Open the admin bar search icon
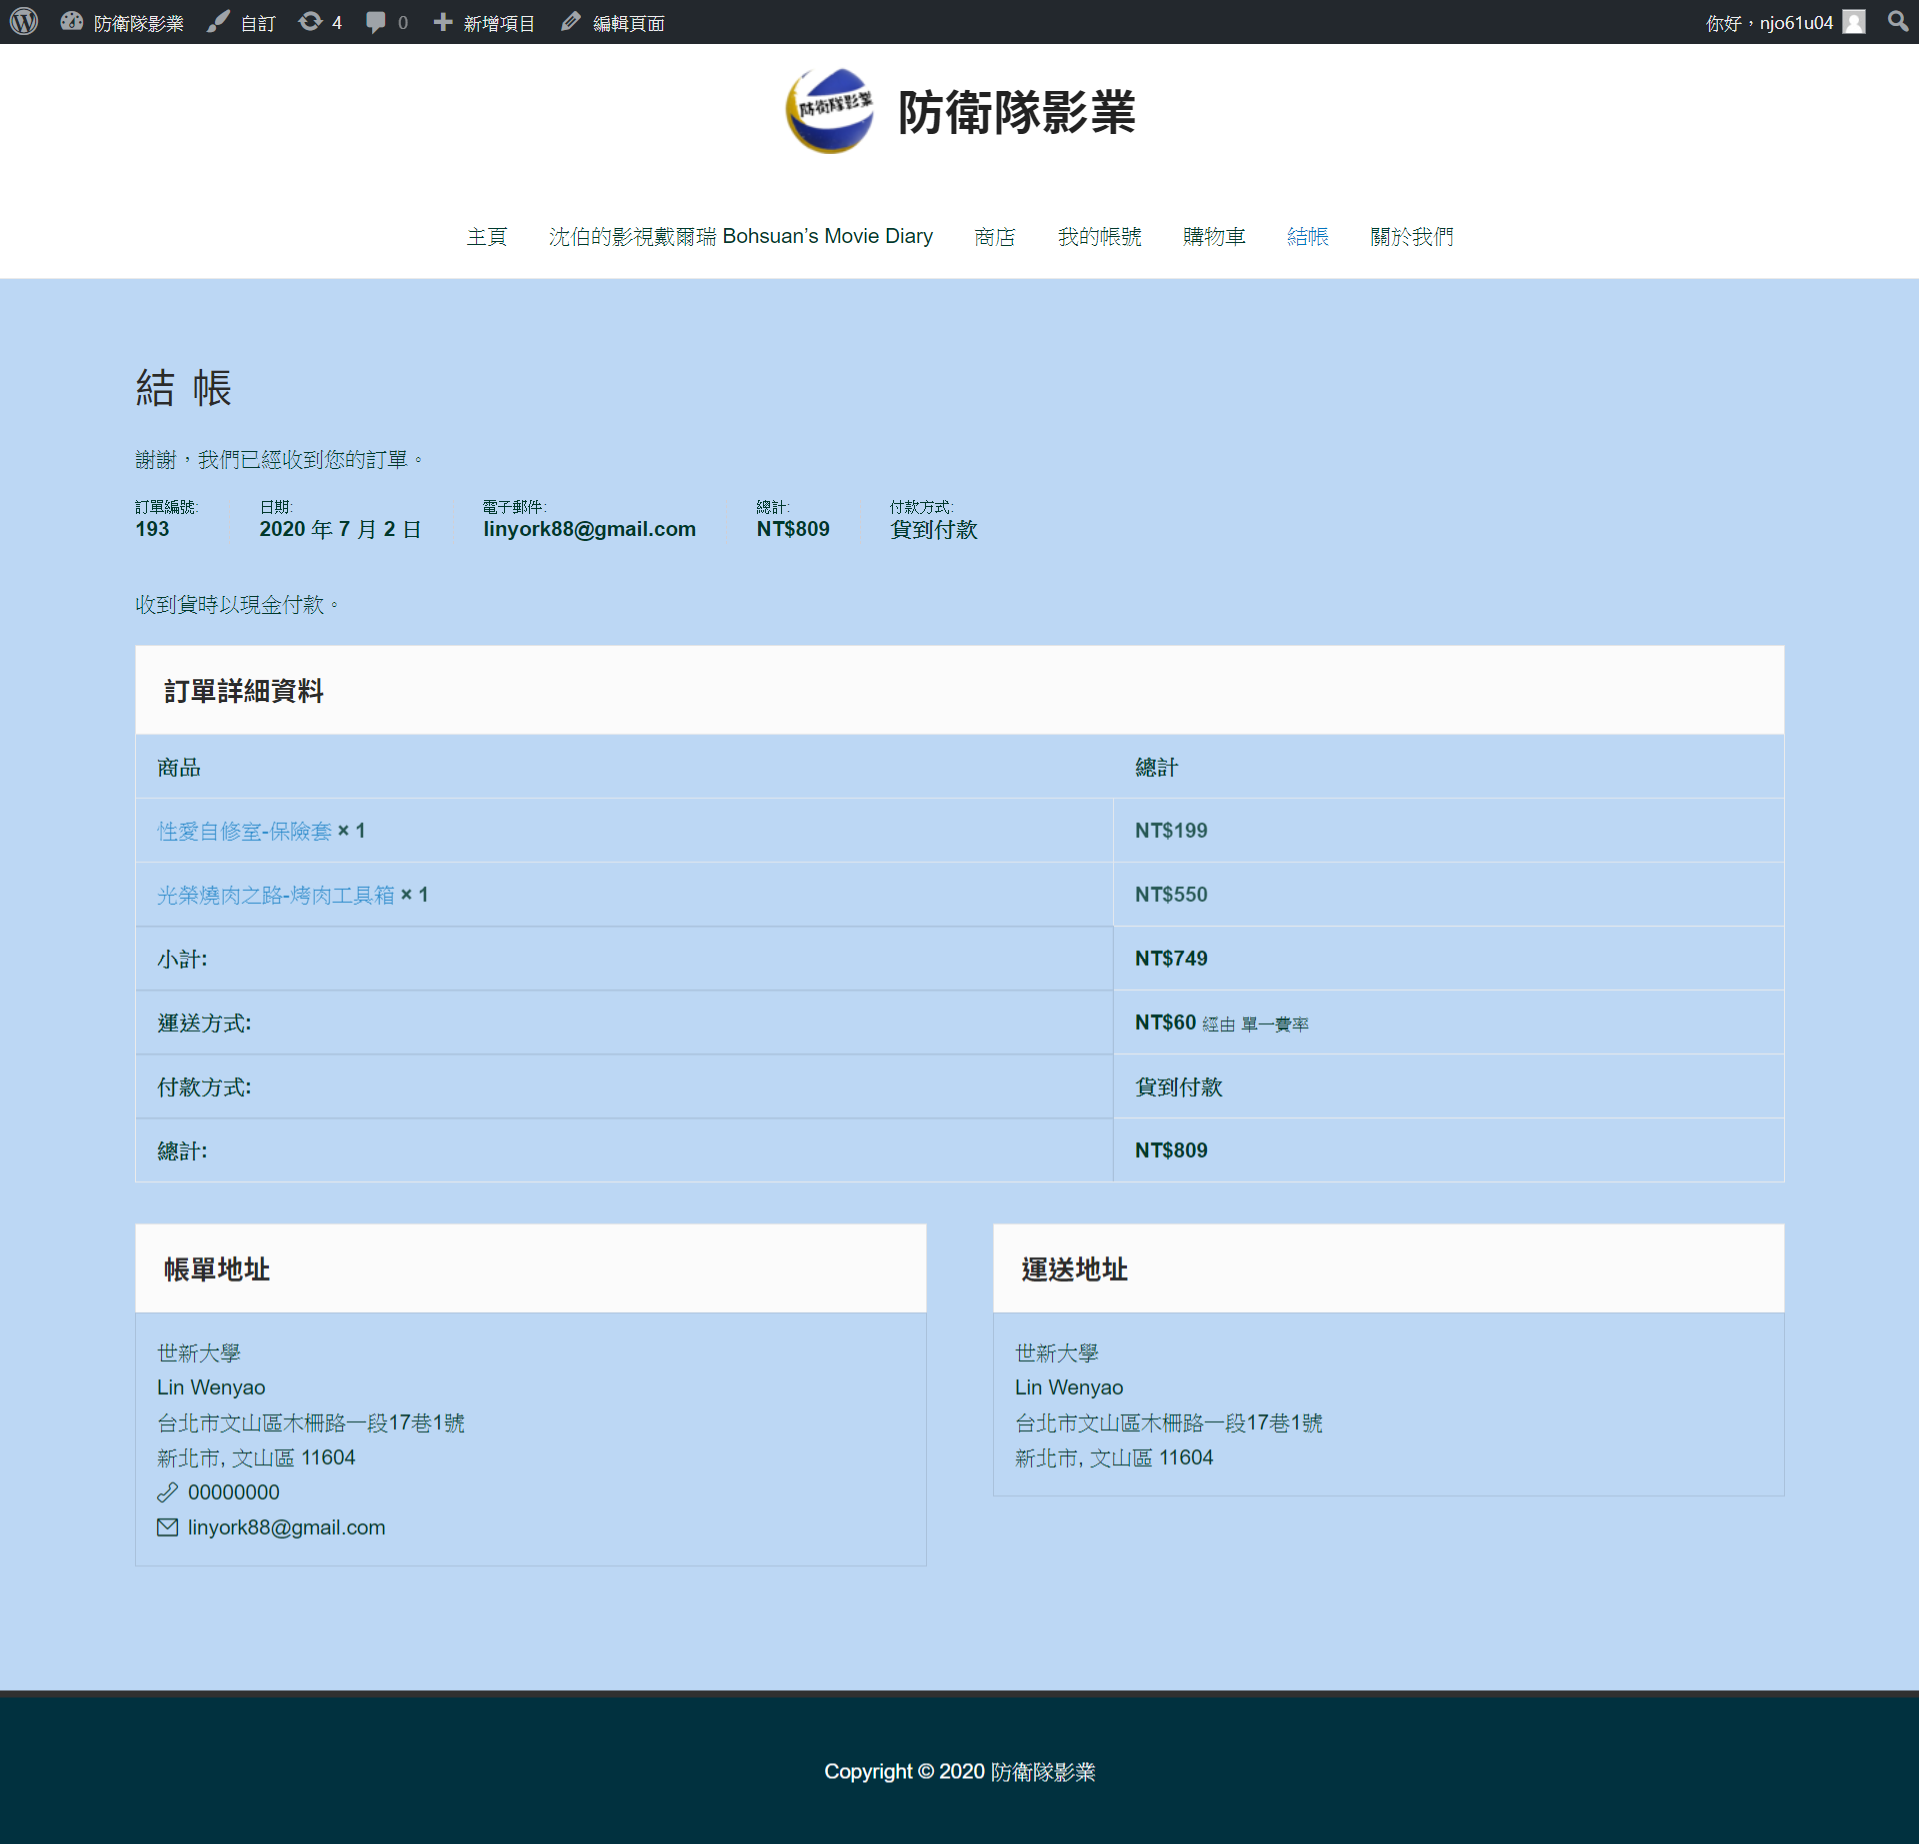 1897,22
